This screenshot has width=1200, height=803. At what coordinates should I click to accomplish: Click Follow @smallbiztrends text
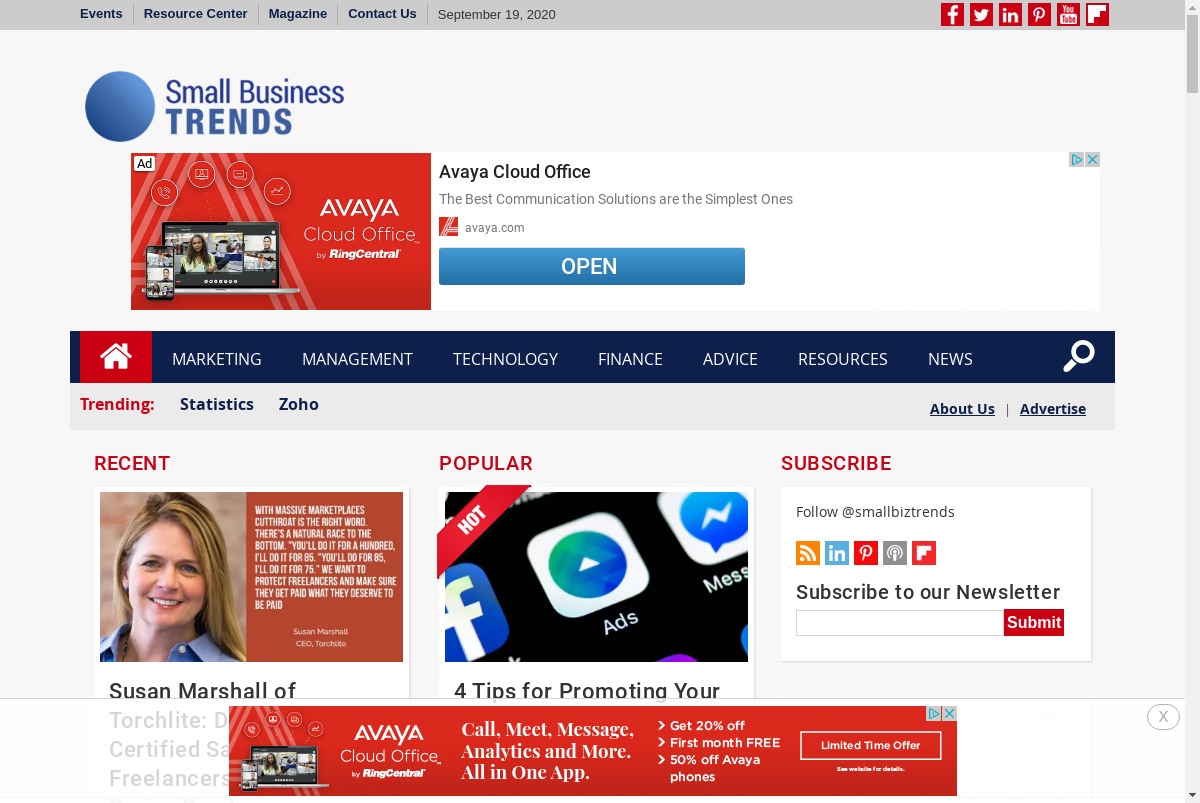pyautogui.click(x=875, y=512)
